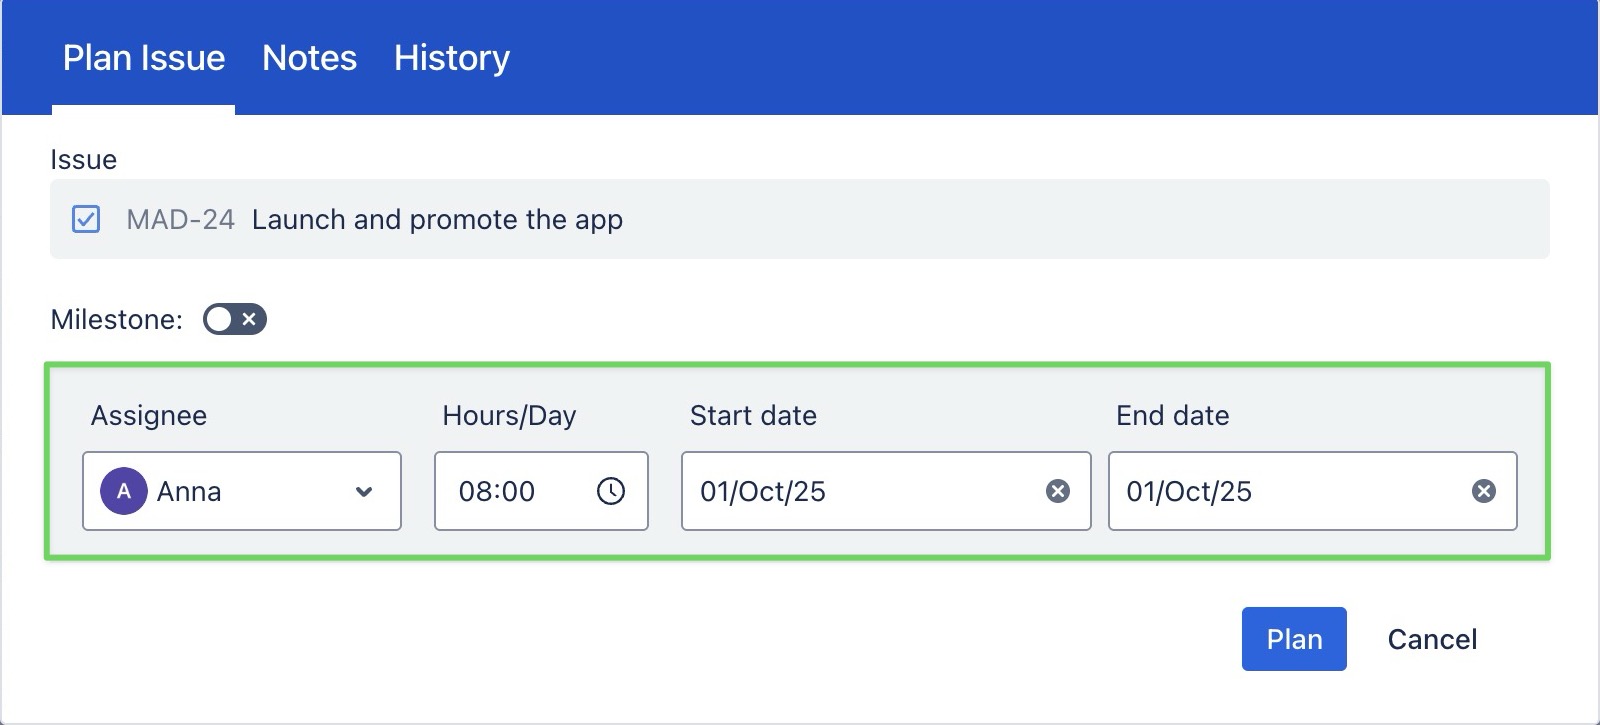Click the assignee name Anna
1600x725 pixels.
point(189,491)
